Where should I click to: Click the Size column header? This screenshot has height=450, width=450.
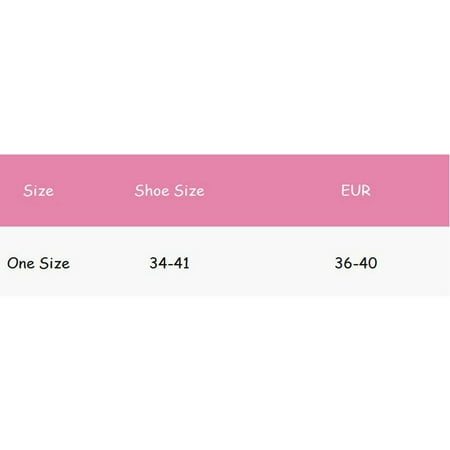tap(38, 191)
